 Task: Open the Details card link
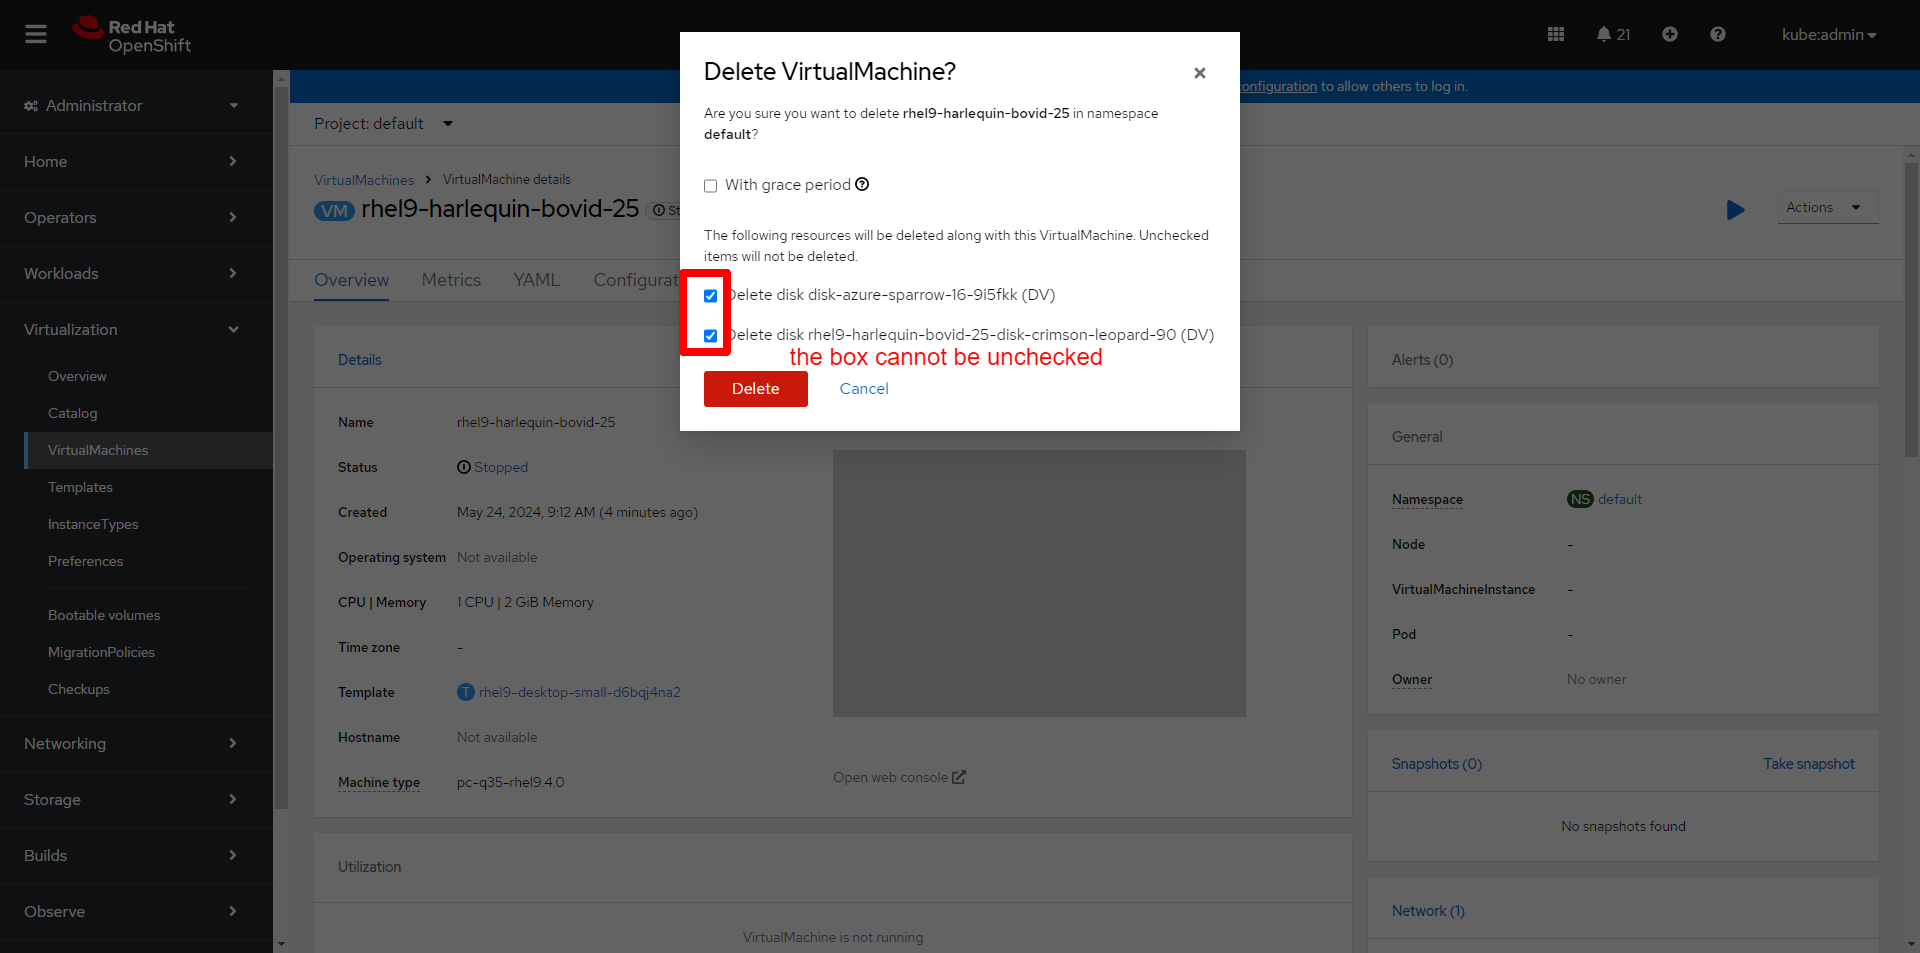click(360, 360)
